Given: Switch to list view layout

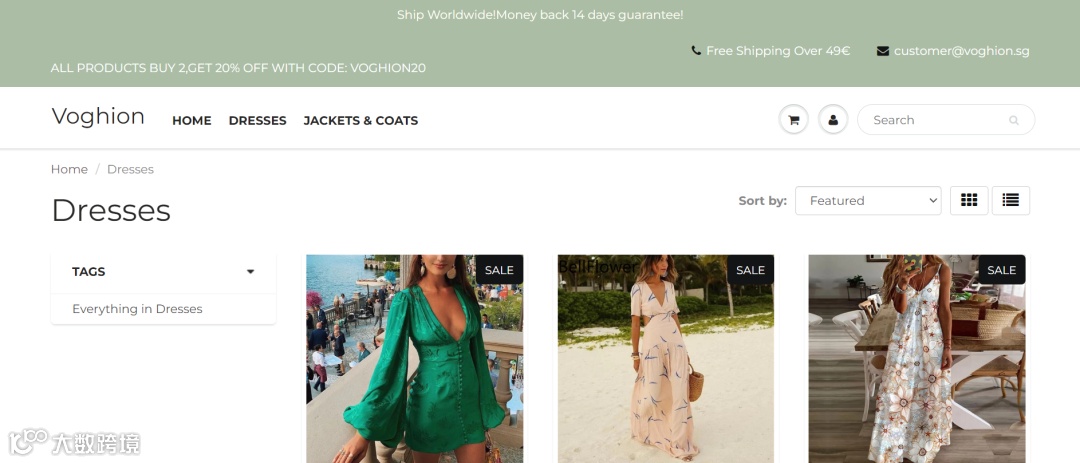Looking at the screenshot, I should [1010, 200].
